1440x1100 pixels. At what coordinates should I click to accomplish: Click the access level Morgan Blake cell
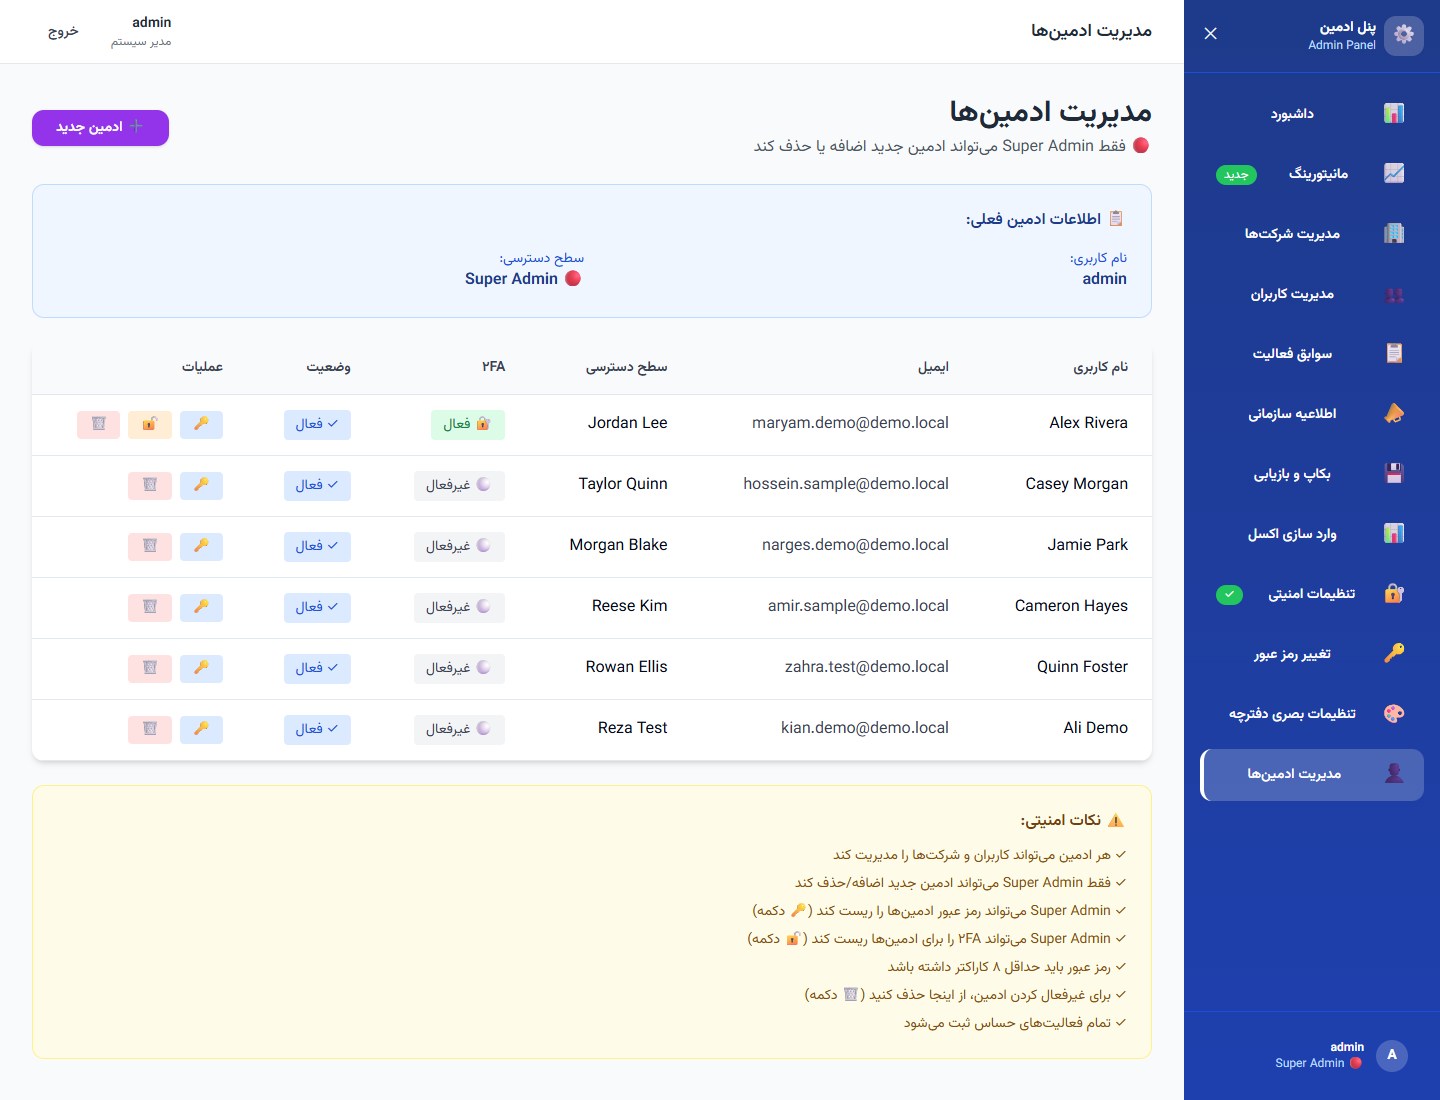pos(618,545)
